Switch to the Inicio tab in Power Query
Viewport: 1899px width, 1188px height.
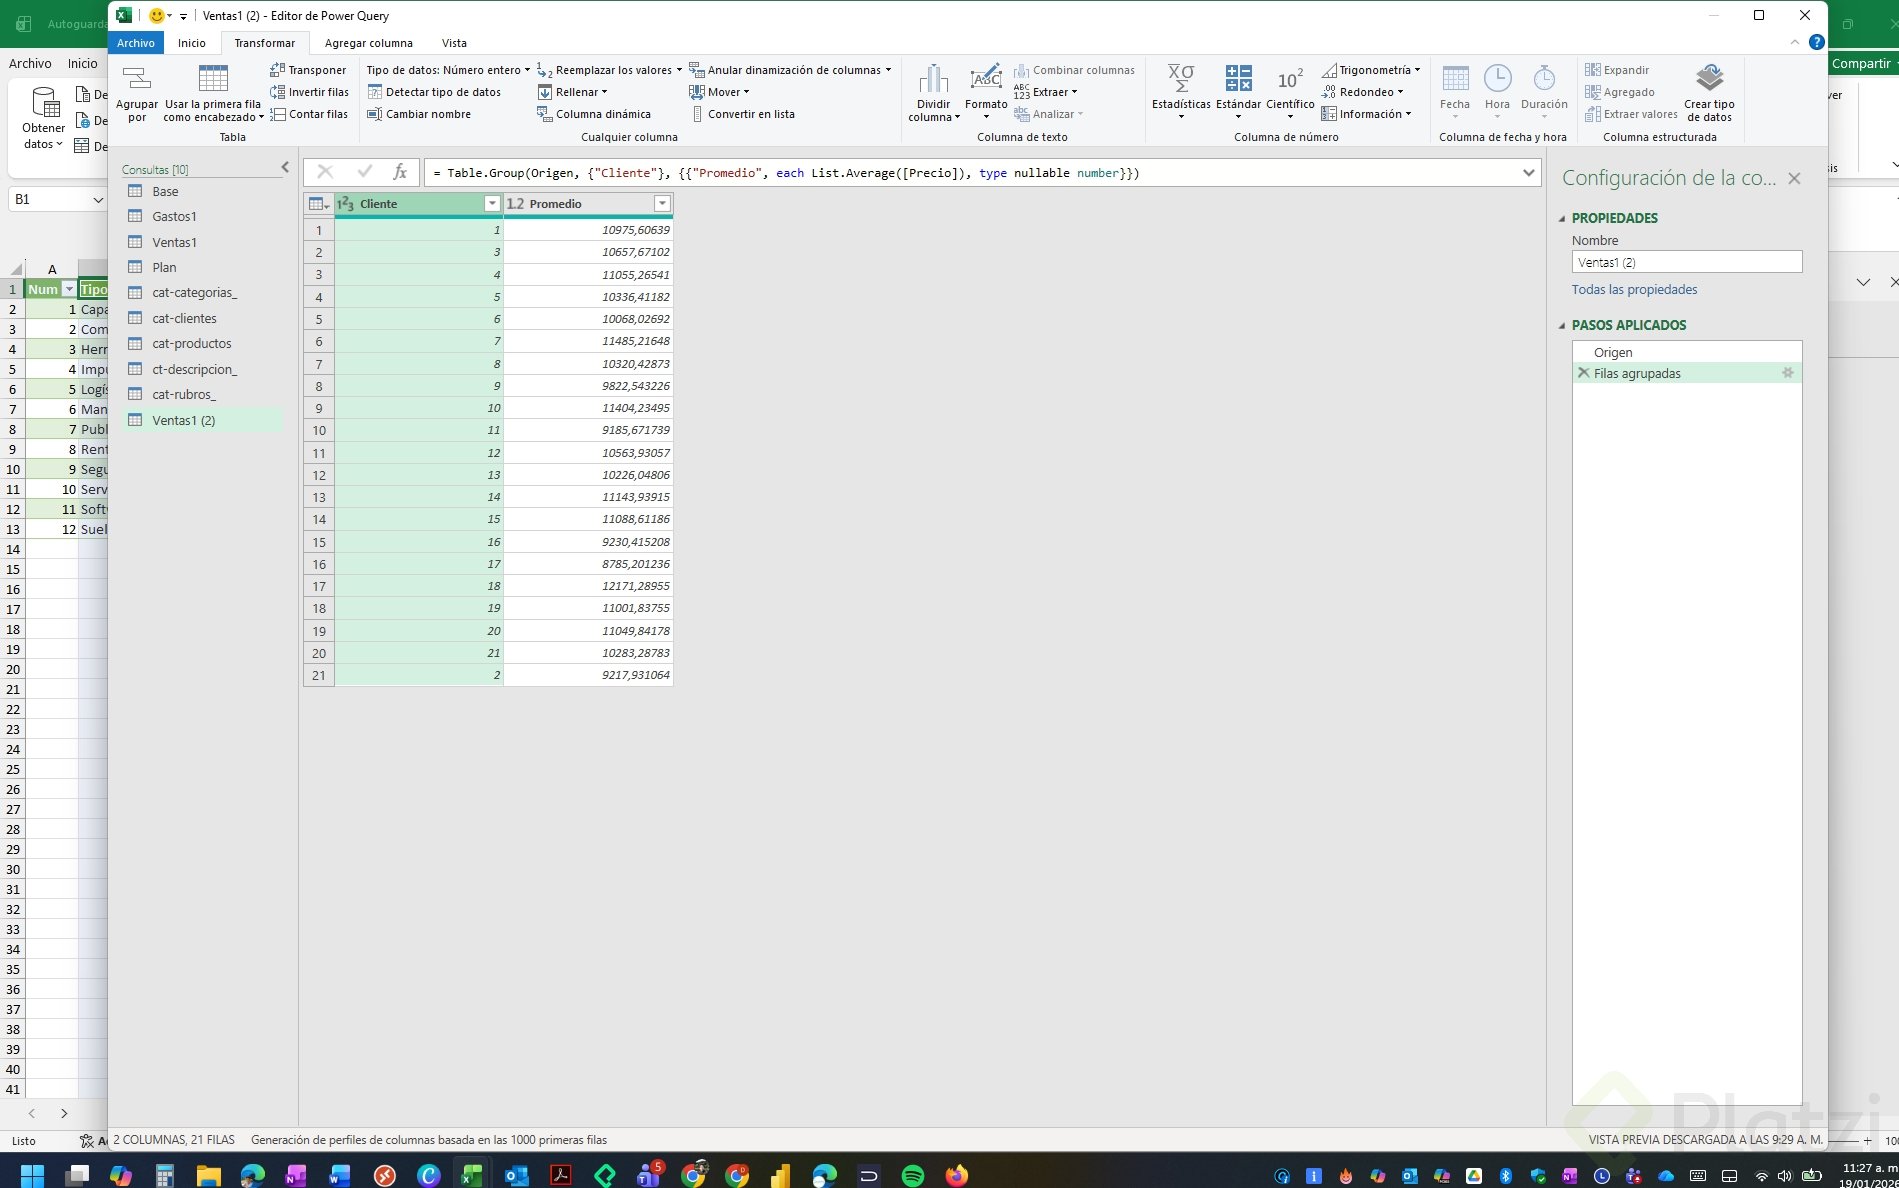point(192,43)
